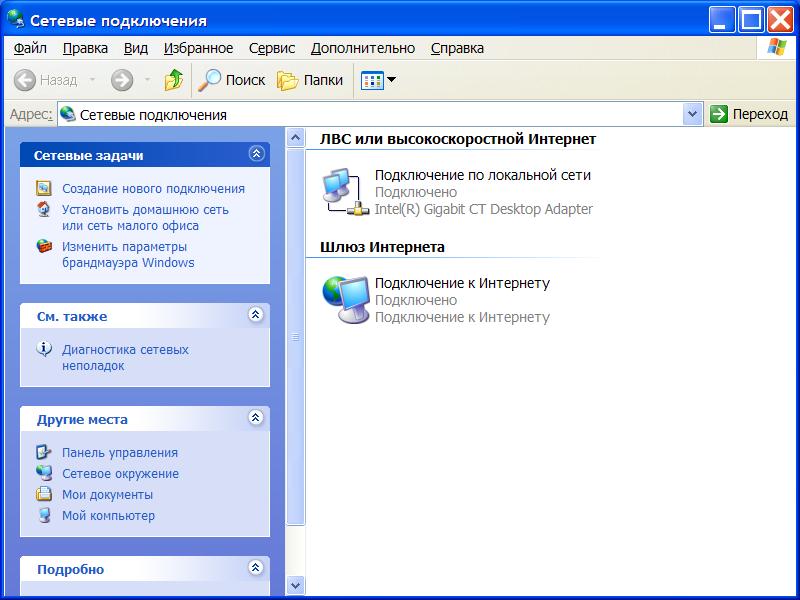
Task: Select Подключение по локальной сети text
Action: (x=483, y=175)
